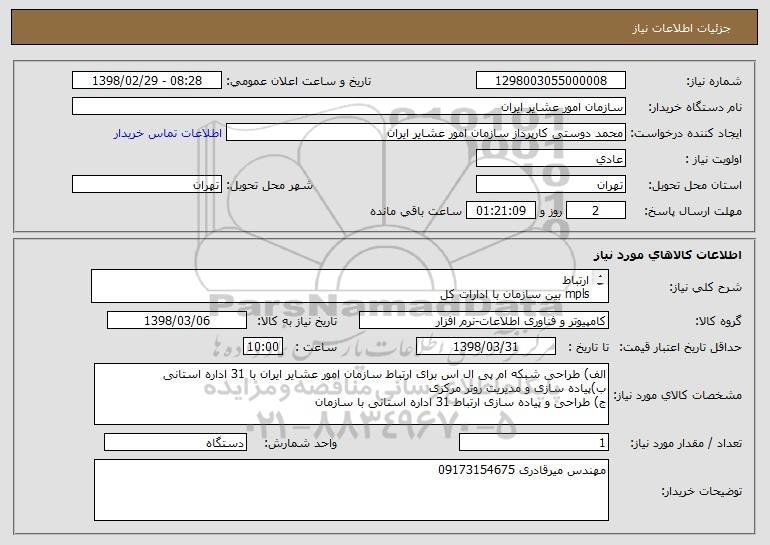Click the label تاریخ و ساعت اعلان عمومی

click(299, 81)
